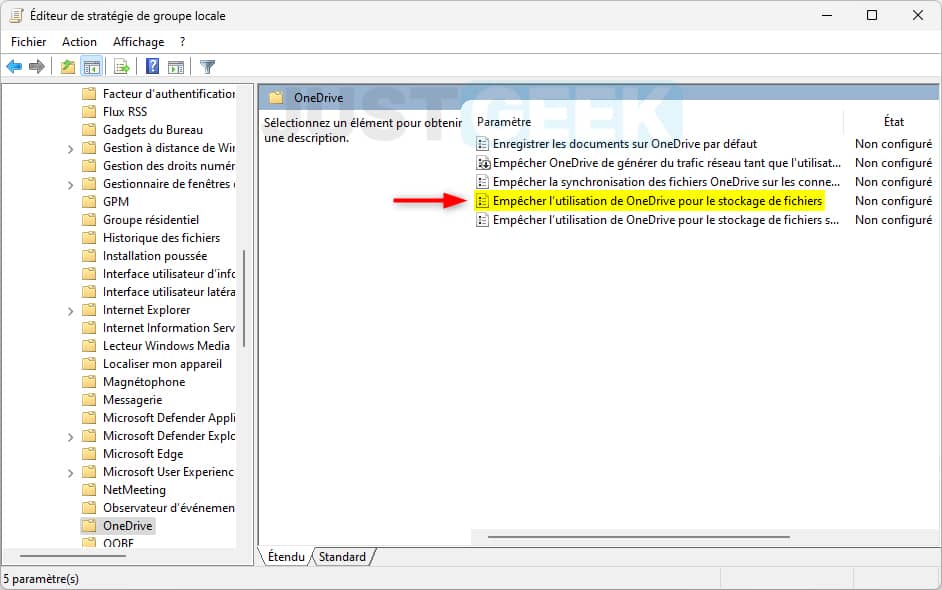Screen dimensions: 942x590
Task: Select Microsoft Edge tree item
Action: pos(143,454)
